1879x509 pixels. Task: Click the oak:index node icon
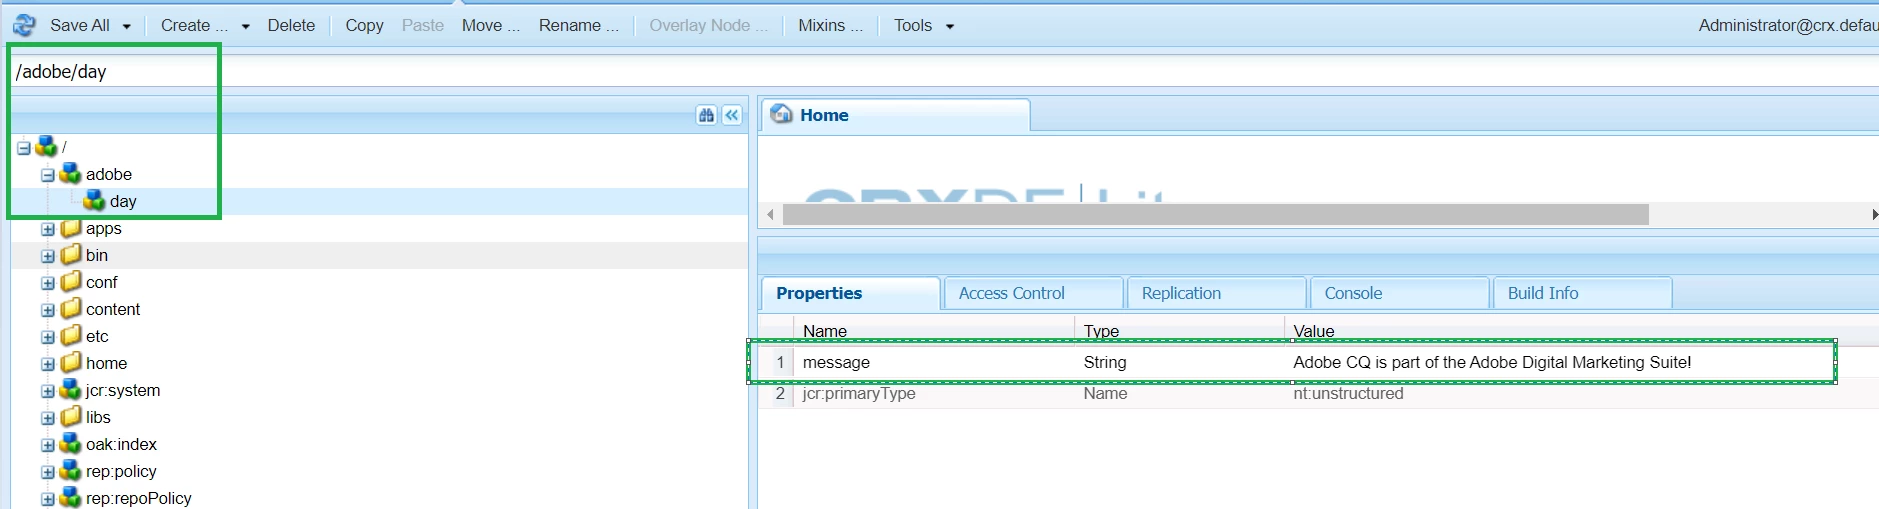70,444
